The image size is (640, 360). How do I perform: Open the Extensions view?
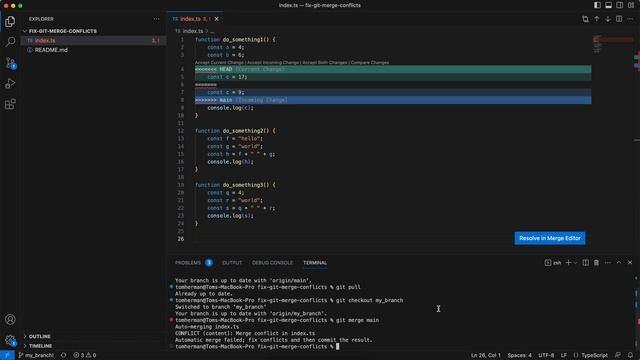tap(10, 104)
